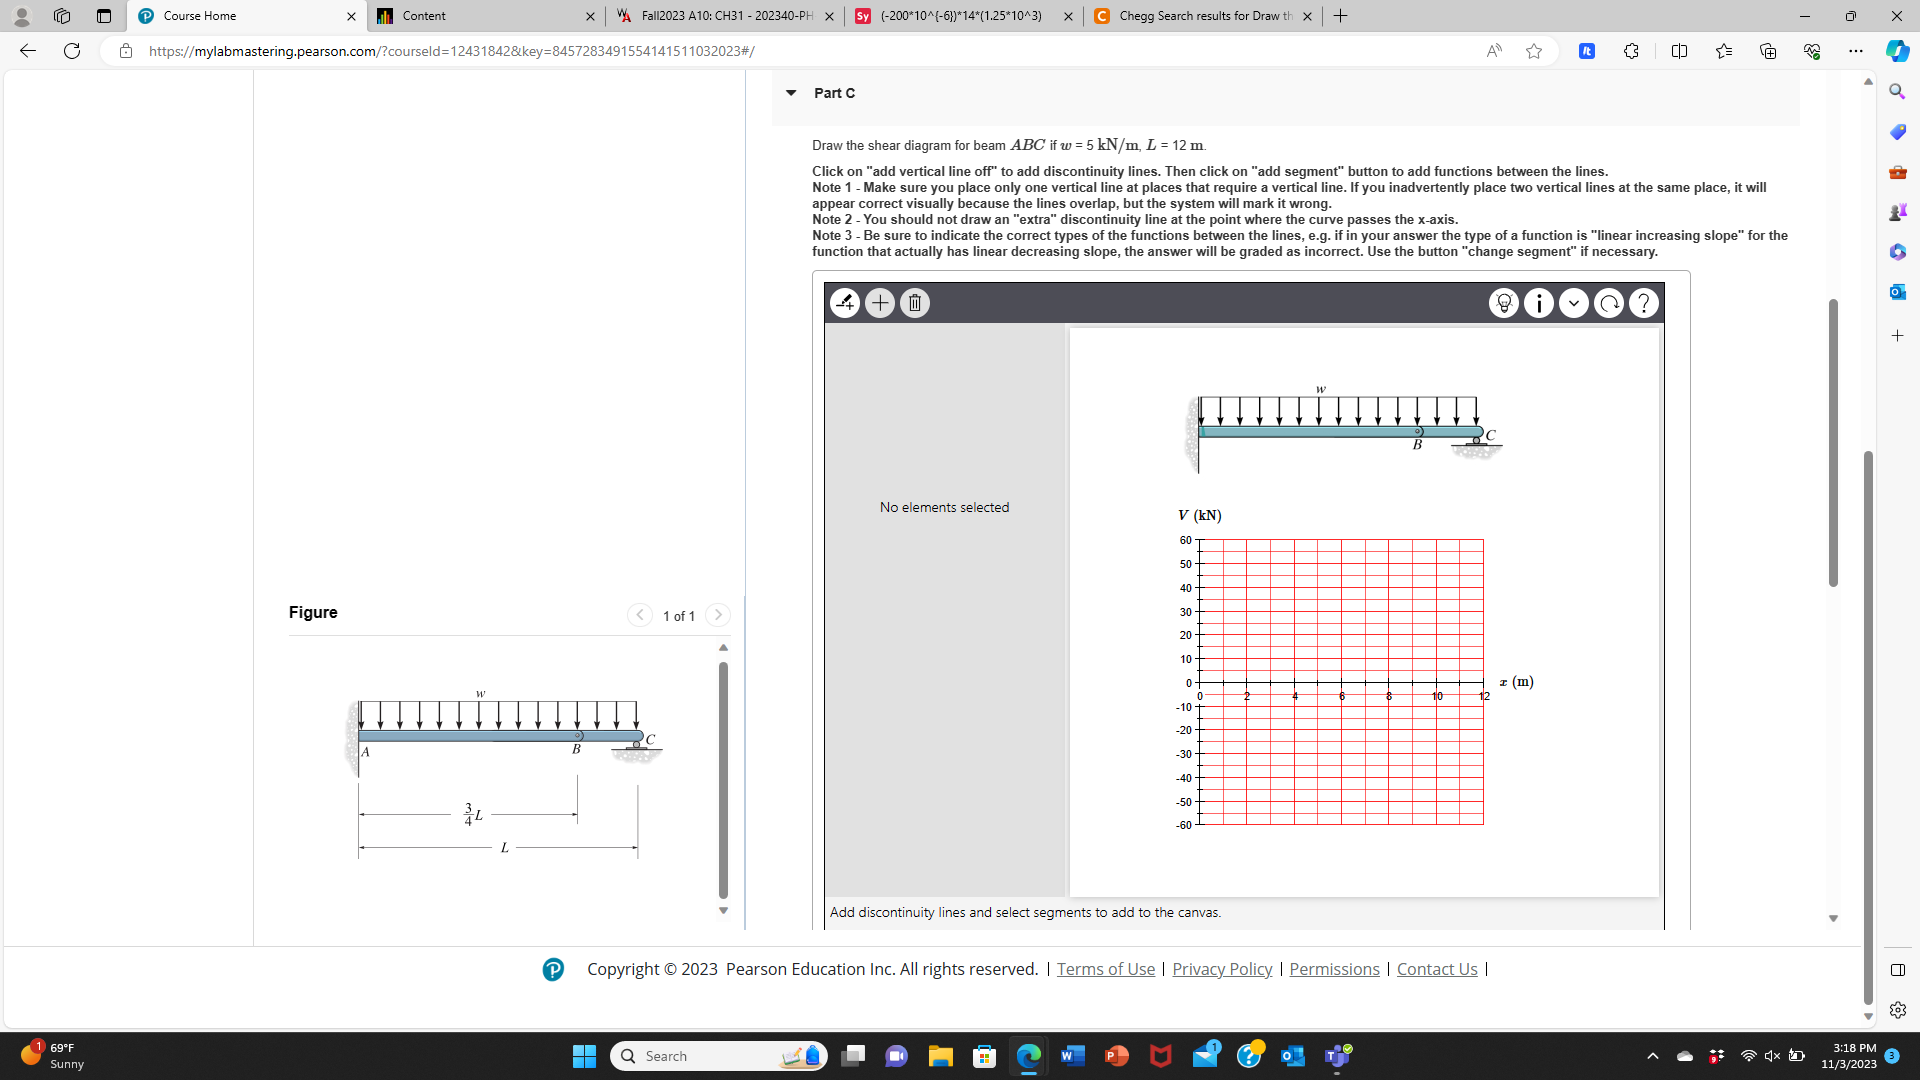Go to next figure arrow
This screenshot has height=1080, width=1920.
(717, 615)
